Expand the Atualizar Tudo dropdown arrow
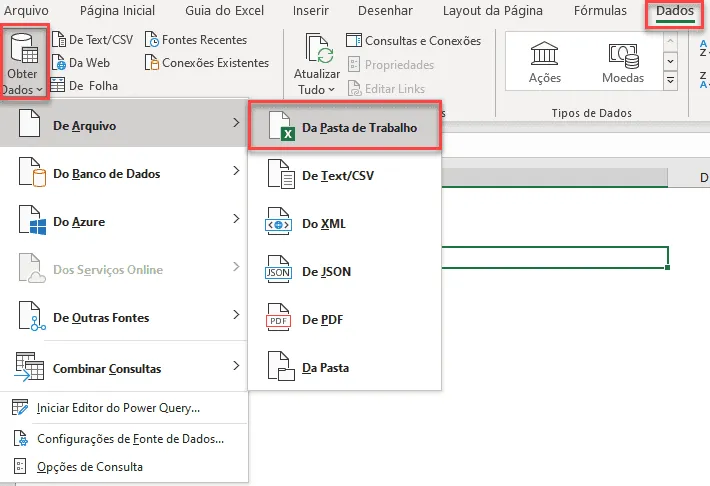 click(331, 90)
